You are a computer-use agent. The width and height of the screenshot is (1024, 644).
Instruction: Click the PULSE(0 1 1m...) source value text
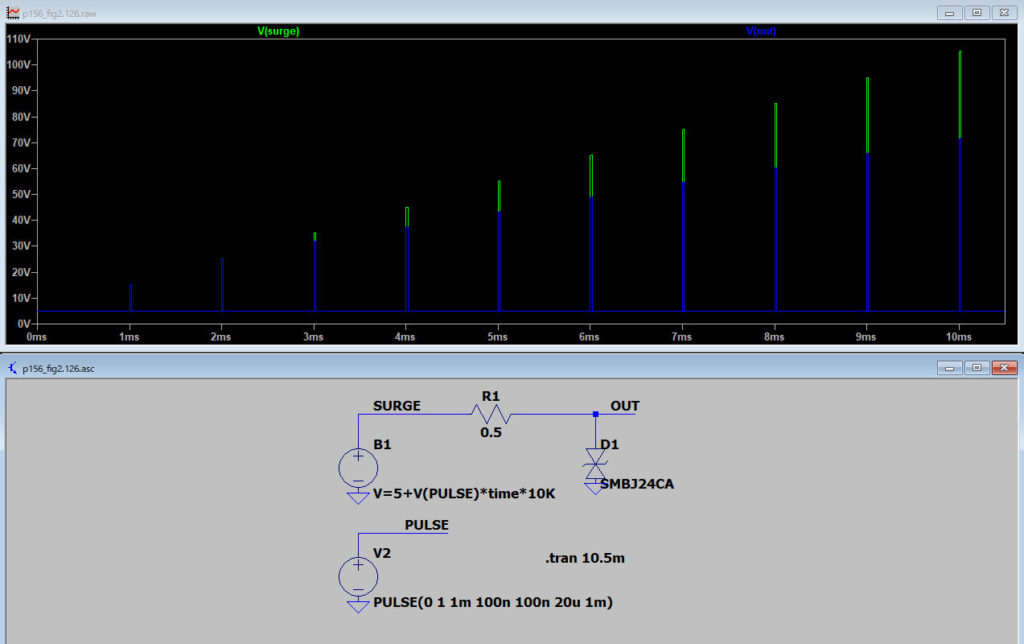point(492,603)
